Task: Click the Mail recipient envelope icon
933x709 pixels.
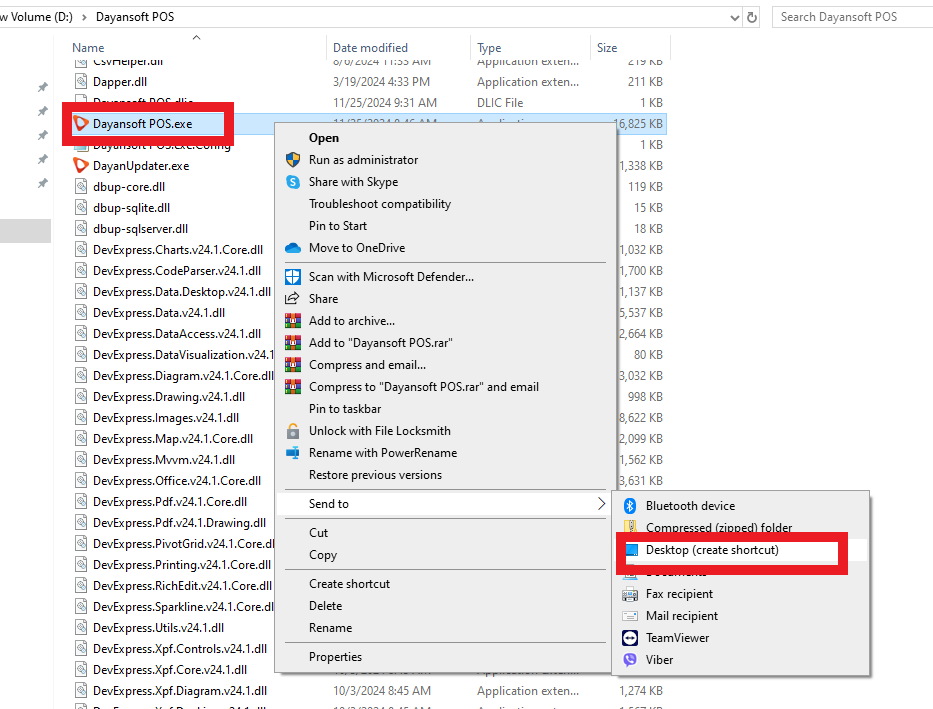Action: 630,616
